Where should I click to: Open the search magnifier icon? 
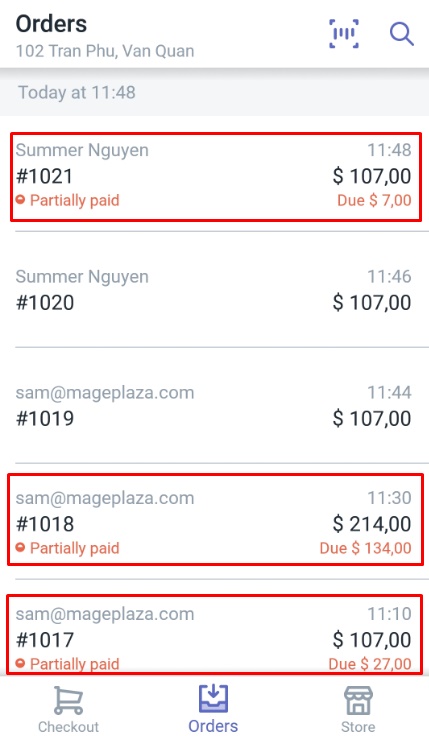click(401, 34)
